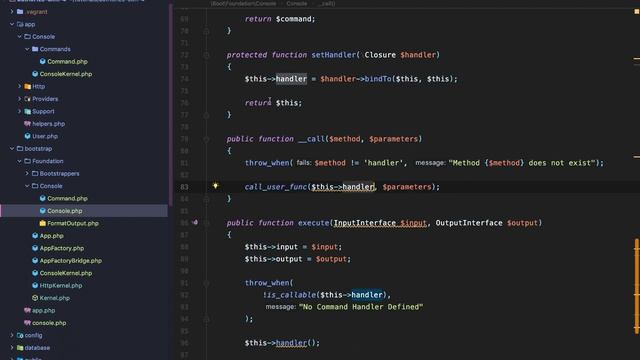
Task: Click the AppFactory.php class icon
Action: point(35,248)
